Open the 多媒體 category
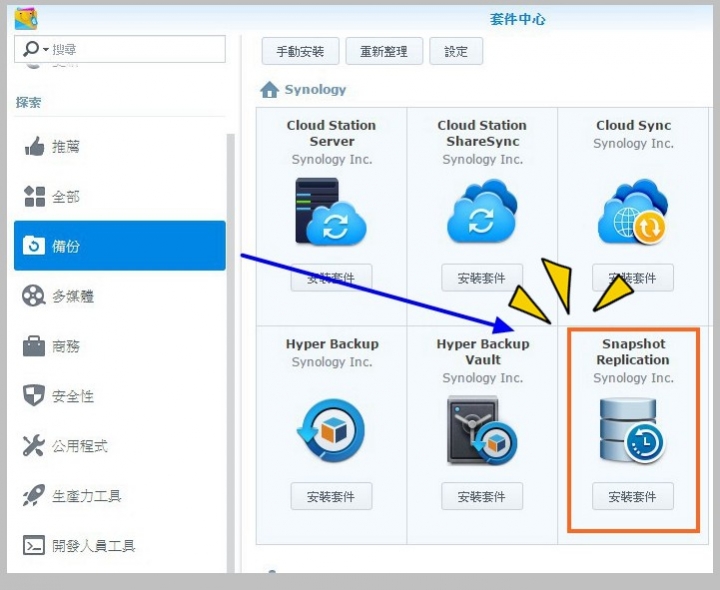Viewport: 720px width, 590px height. (x=120, y=296)
